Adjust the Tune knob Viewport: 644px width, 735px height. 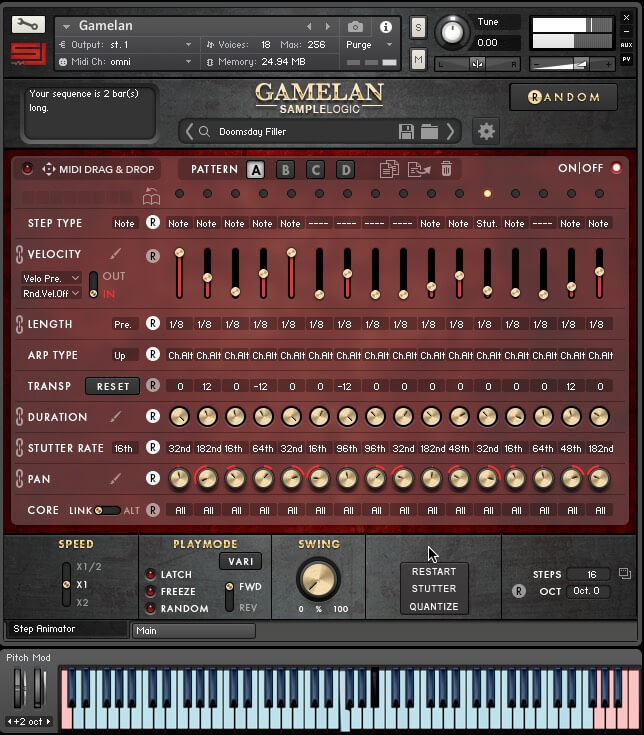[452, 32]
